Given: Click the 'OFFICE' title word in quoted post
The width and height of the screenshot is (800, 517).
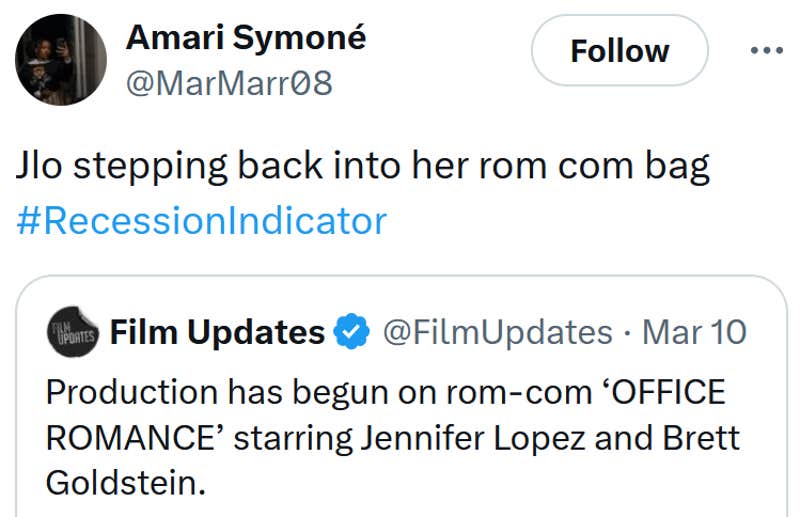Looking at the screenshot, I should pos(667,391).
